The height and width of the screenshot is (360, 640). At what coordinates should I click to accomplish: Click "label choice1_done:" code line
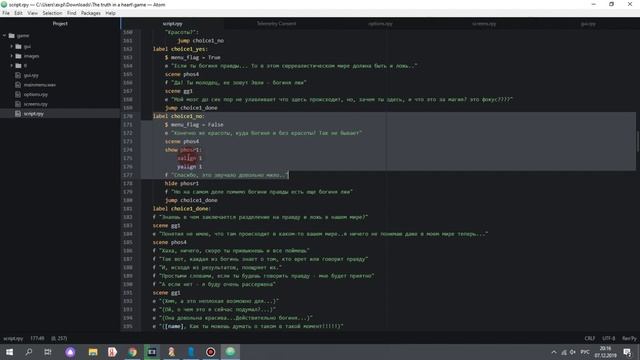click(x=182, y=209)
